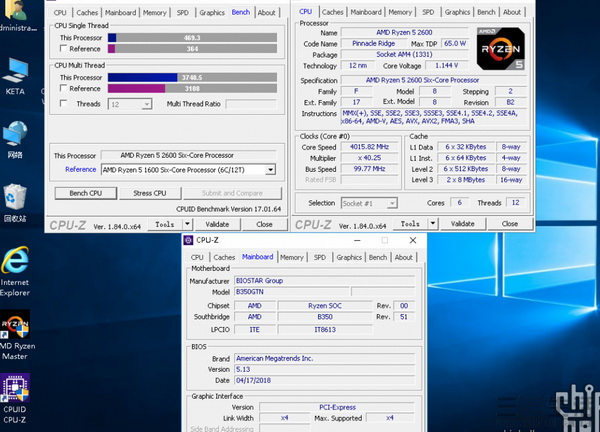This screenshot has width=600, height=432.
Task: Expand the Reference processor dropdown list
Action: [269, 169]
